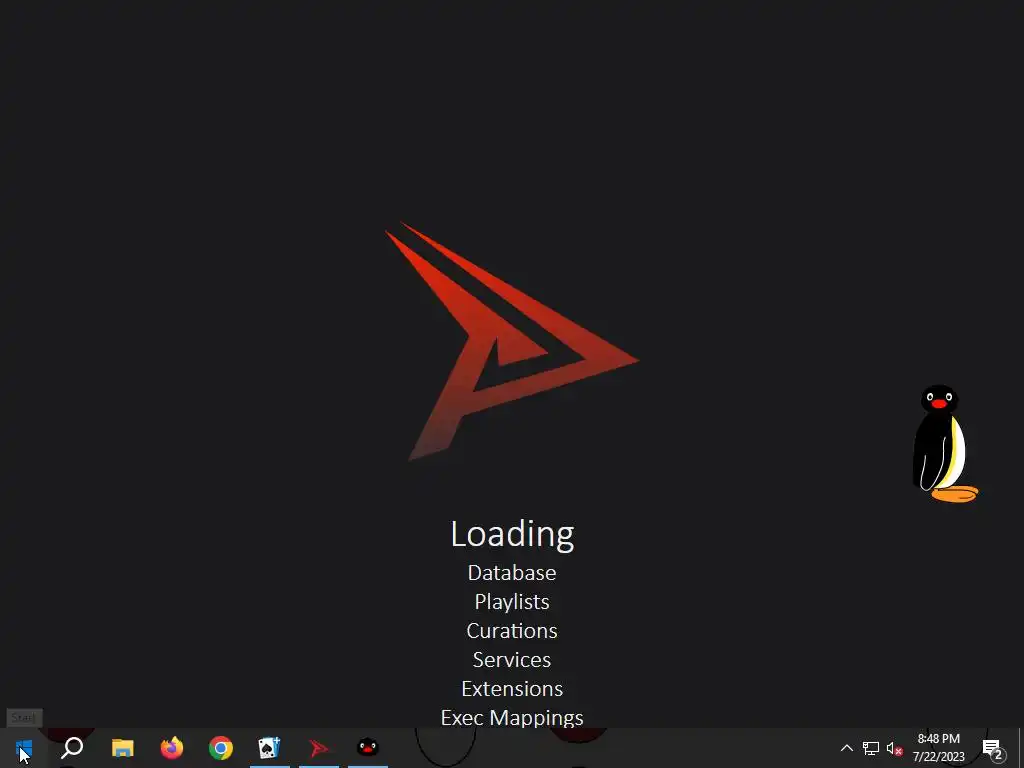Open the Windows Start menu
Image resolution: width=1024 pixels, height=768 pixels.
(24, 748)
